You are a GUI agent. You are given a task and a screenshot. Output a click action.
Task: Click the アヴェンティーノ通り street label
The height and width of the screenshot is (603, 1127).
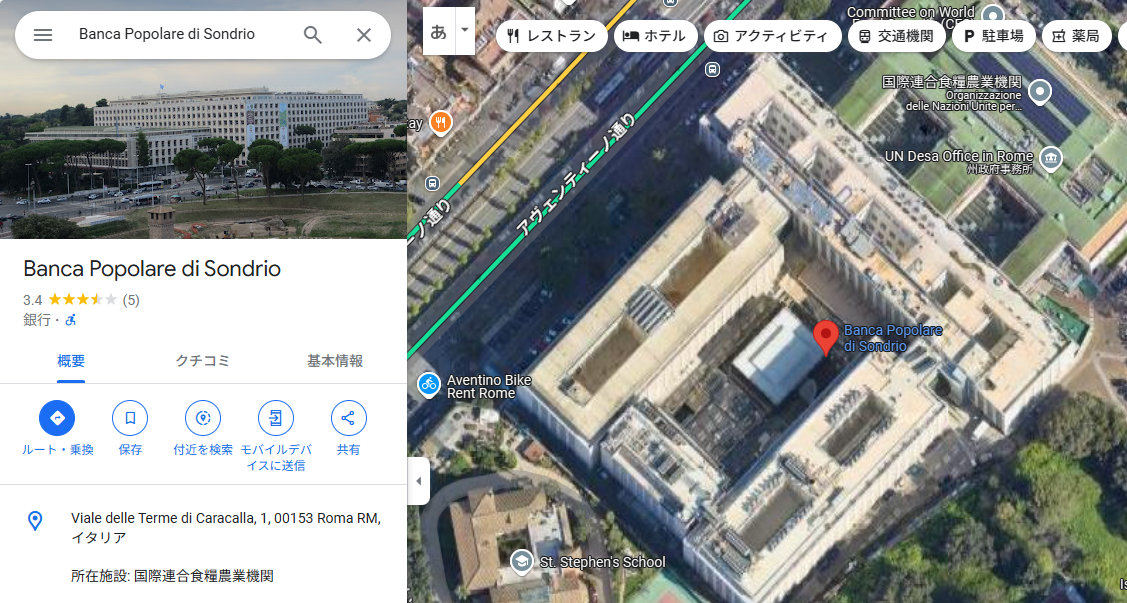575,176
